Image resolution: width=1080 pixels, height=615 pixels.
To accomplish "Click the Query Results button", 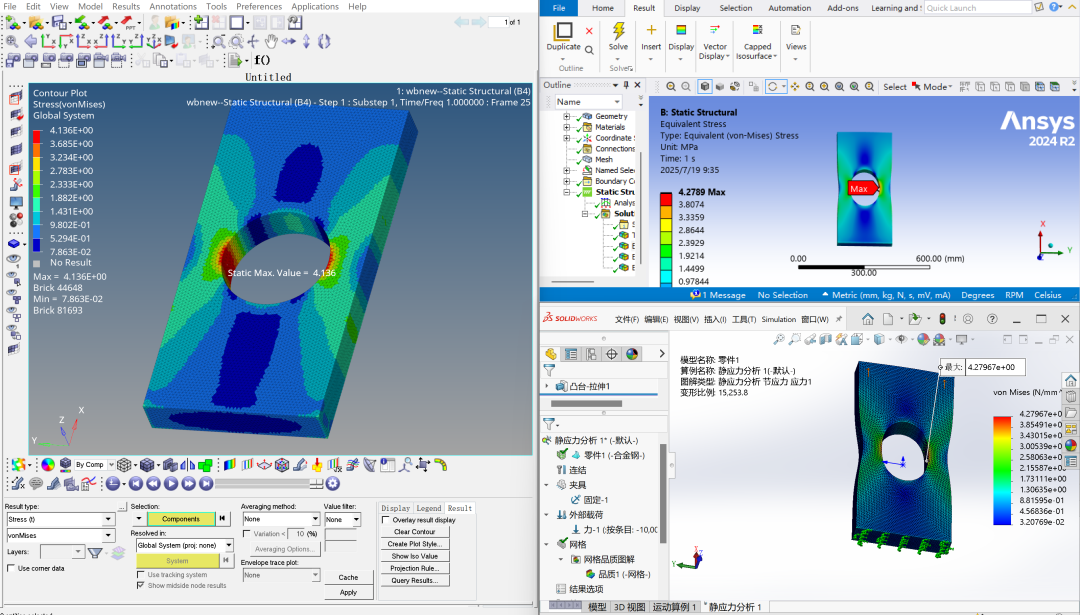I will coord(415,581).
